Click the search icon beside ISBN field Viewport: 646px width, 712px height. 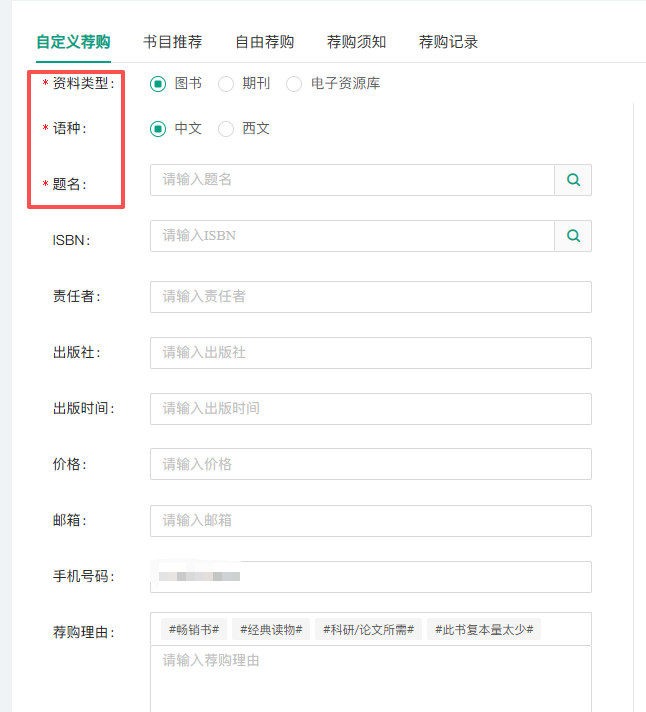(573, 236)
